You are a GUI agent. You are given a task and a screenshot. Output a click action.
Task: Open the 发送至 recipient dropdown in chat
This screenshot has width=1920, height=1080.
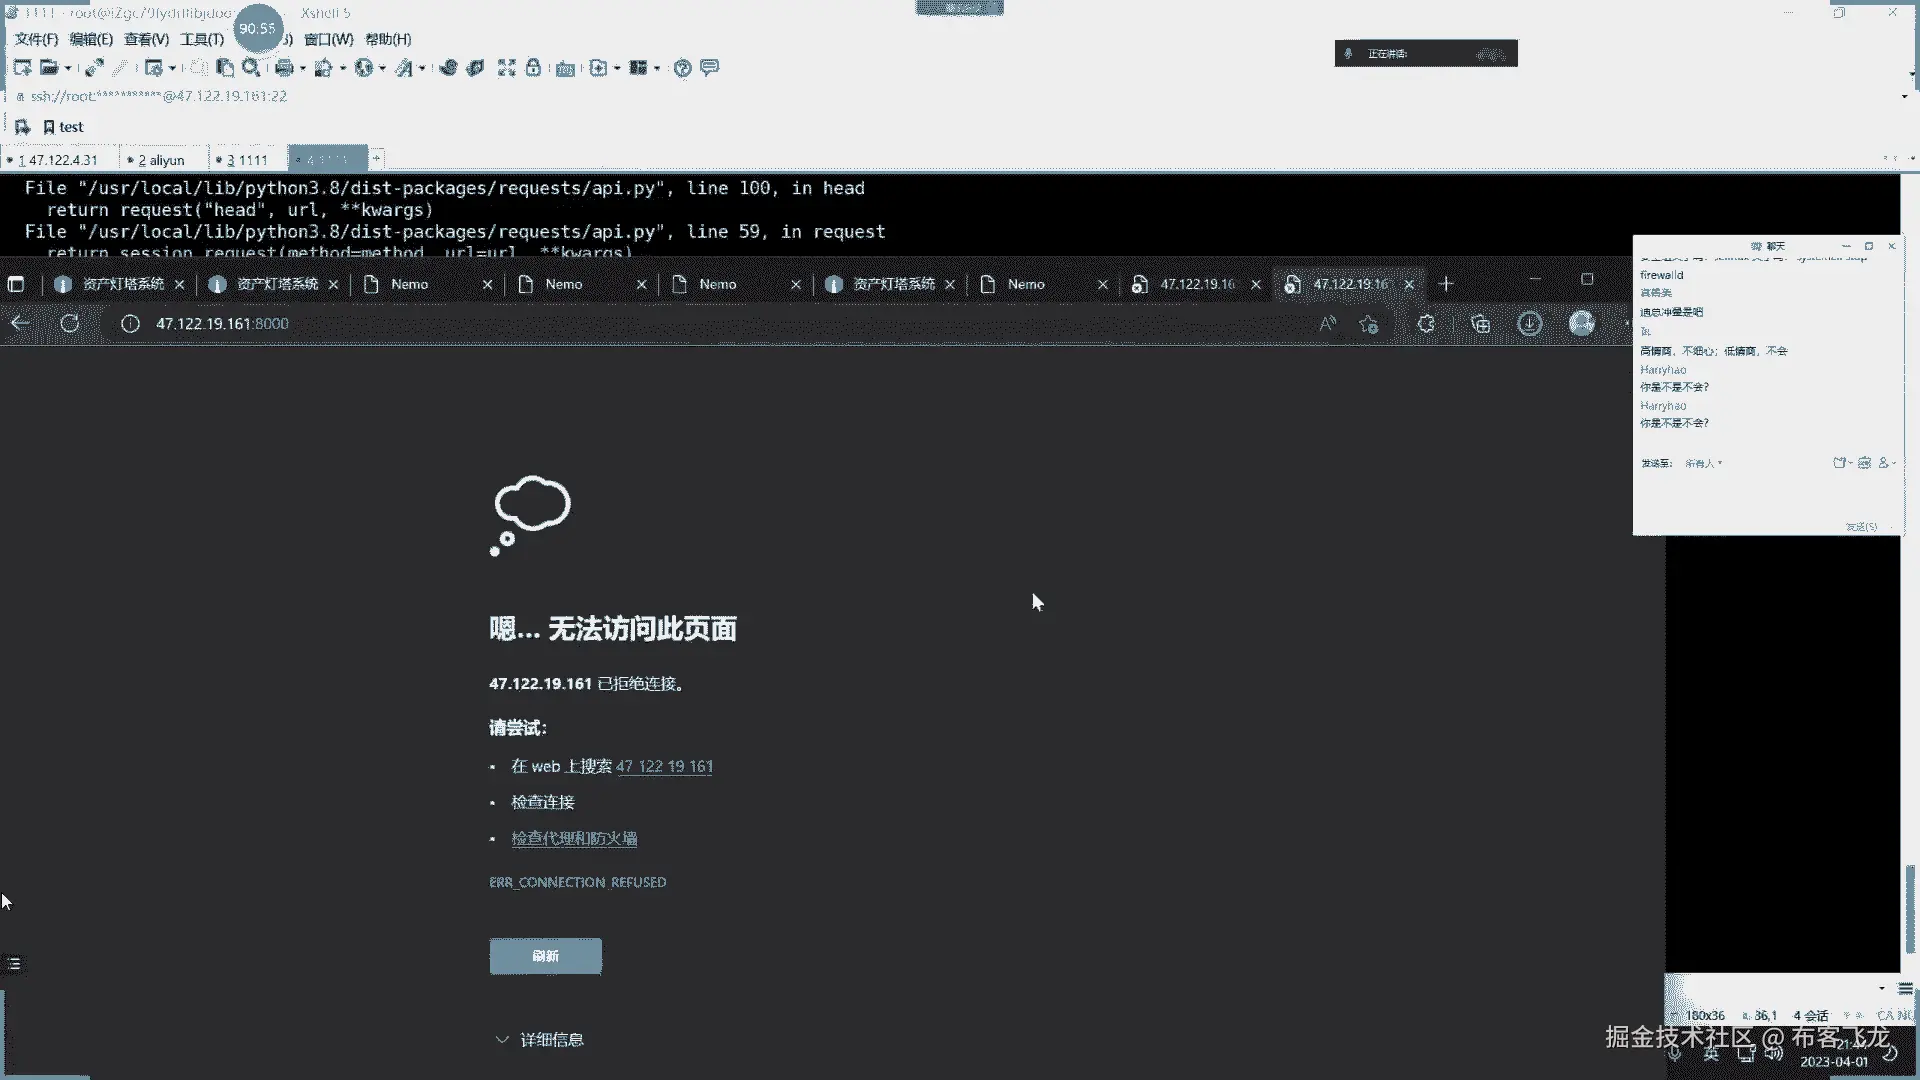pos(1703,464)
